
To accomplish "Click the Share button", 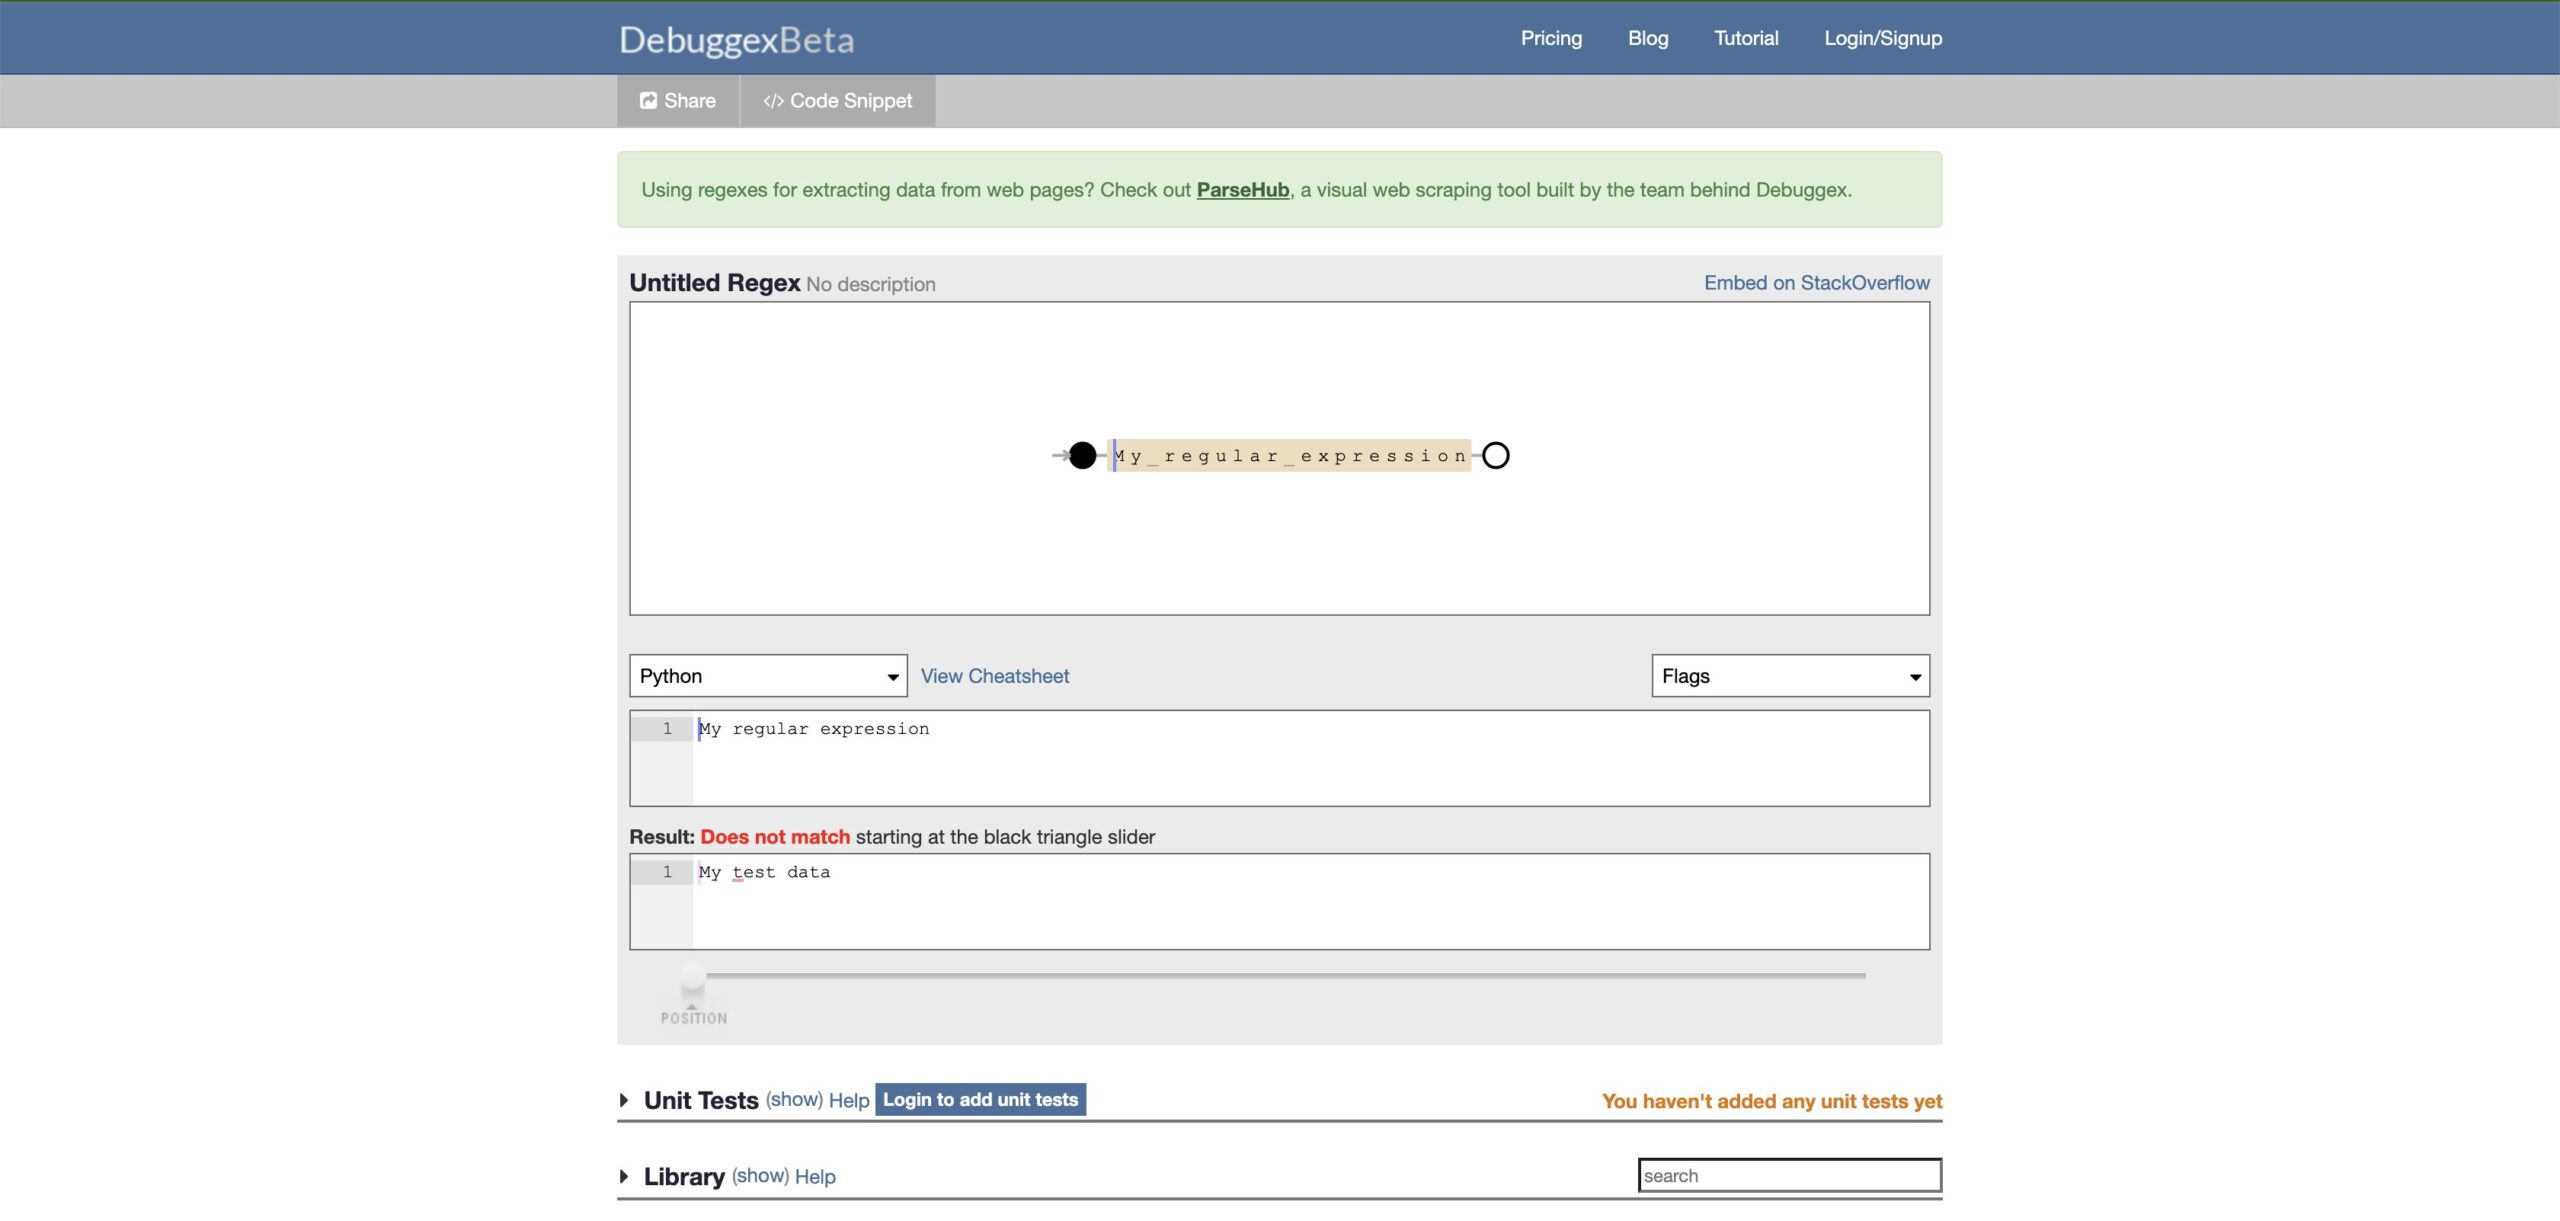I will 677,101.
